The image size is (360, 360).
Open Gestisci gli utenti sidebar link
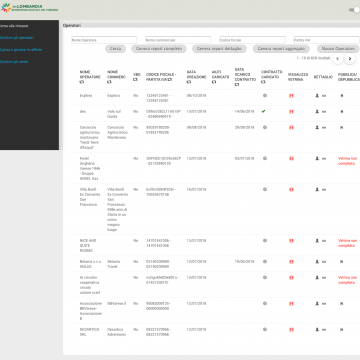coord(14,62)
